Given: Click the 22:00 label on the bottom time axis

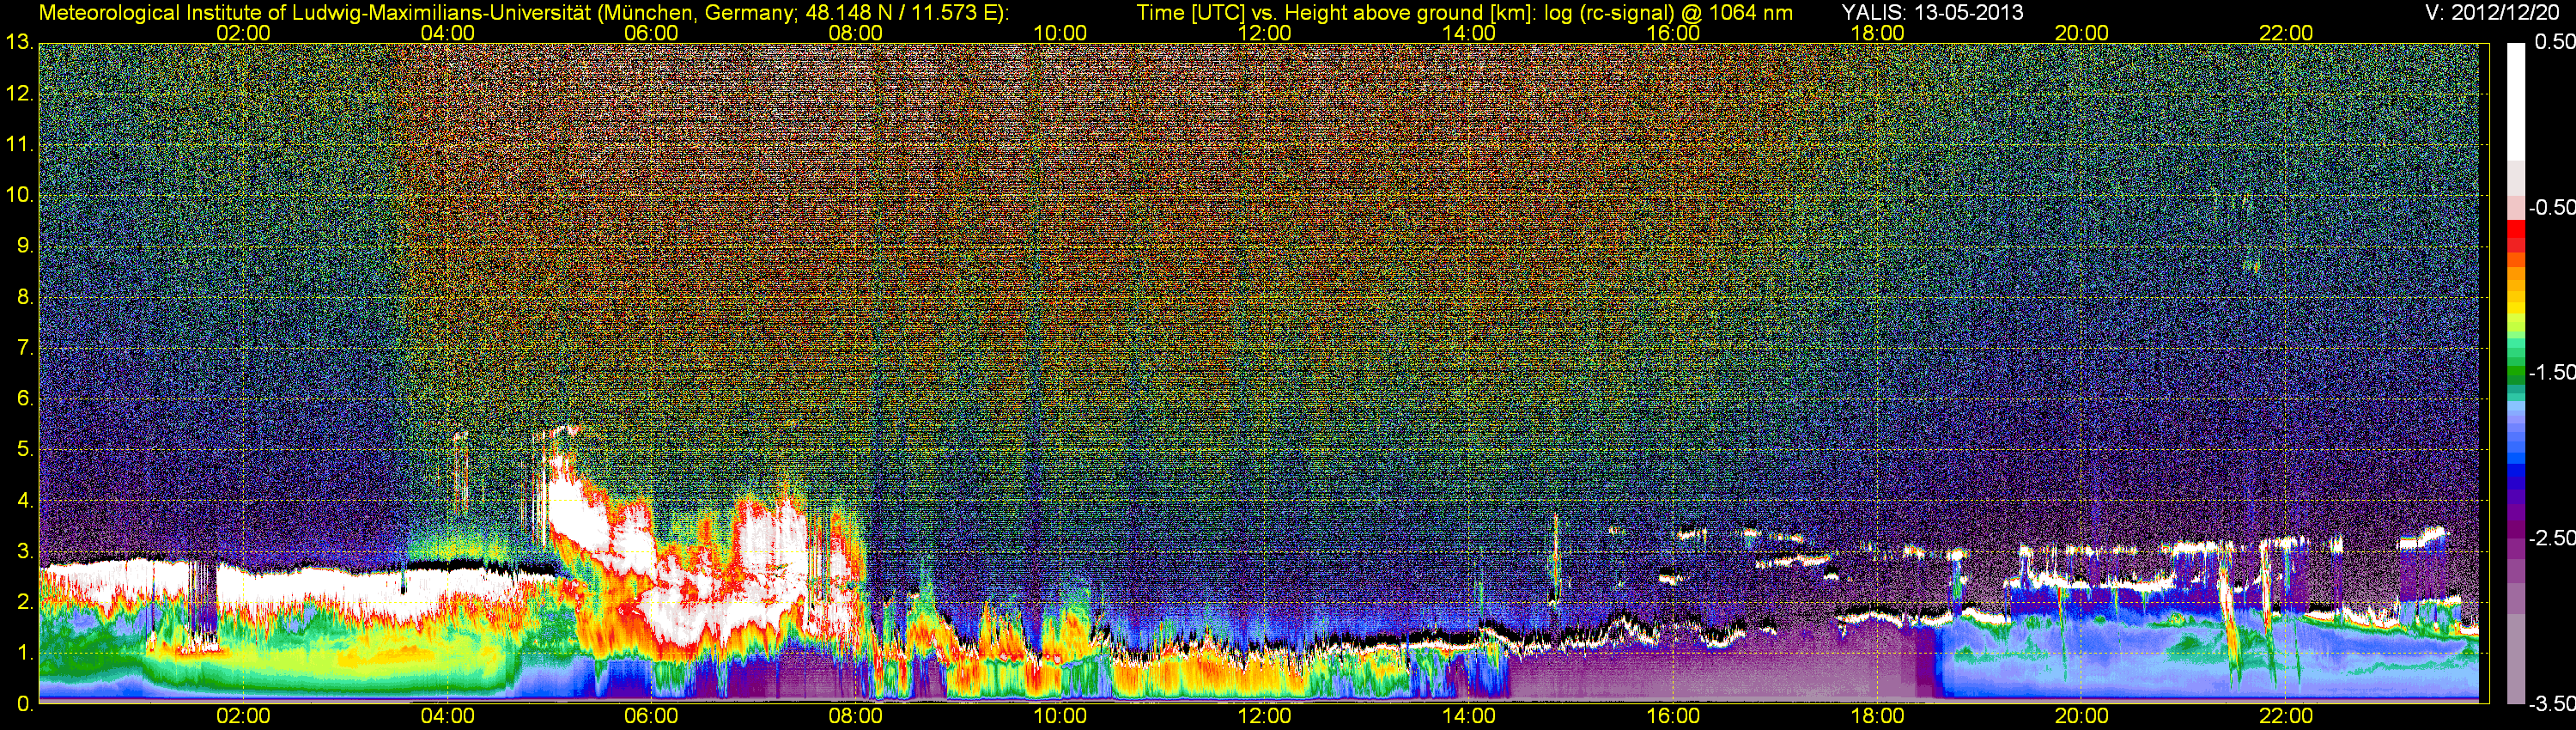Looking at the screenshot, I should click(x=2286, y=716).
